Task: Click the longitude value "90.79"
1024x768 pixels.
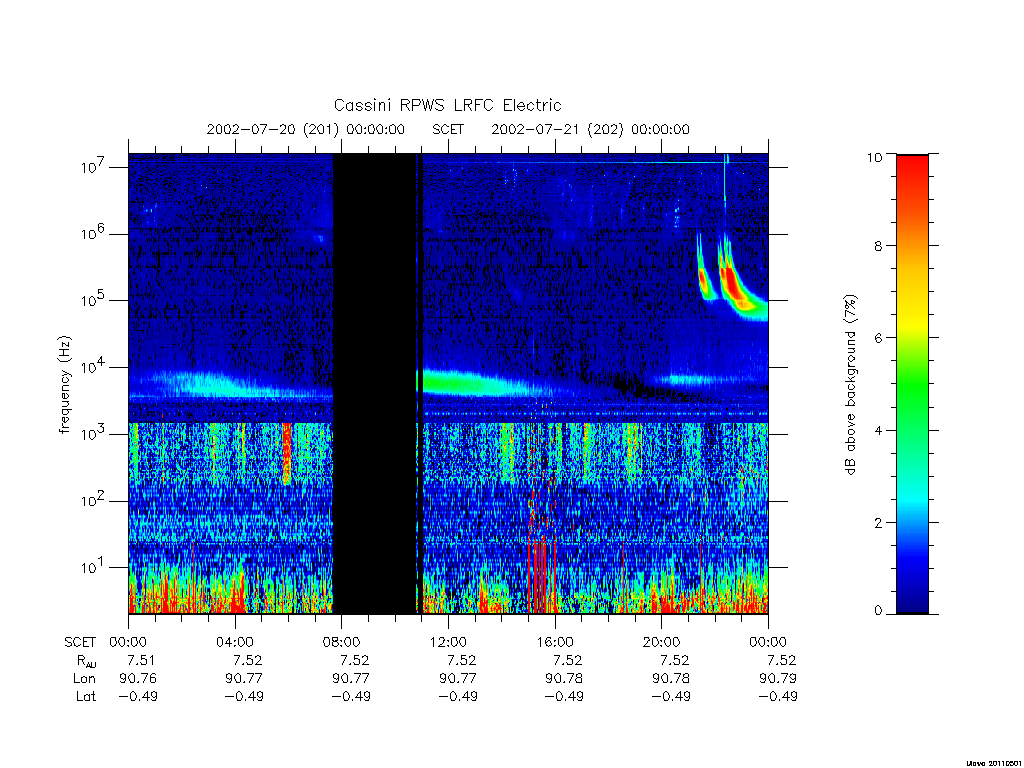Action: point(778,679)
